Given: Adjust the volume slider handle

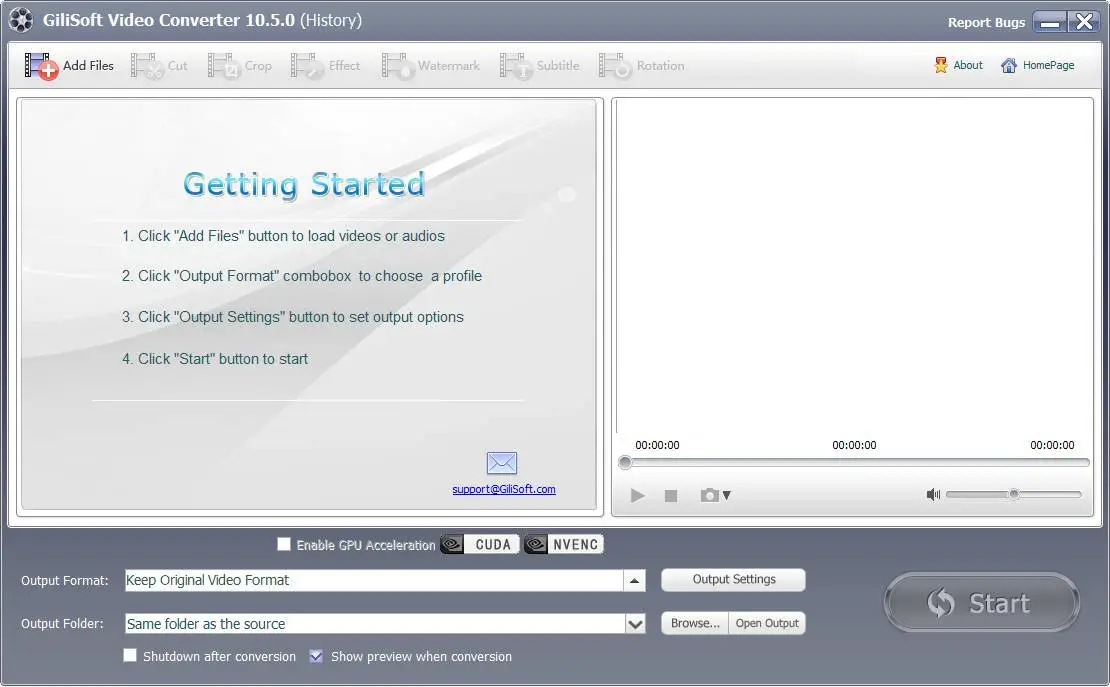Looking at the screenshot, I should (1014, 494).
